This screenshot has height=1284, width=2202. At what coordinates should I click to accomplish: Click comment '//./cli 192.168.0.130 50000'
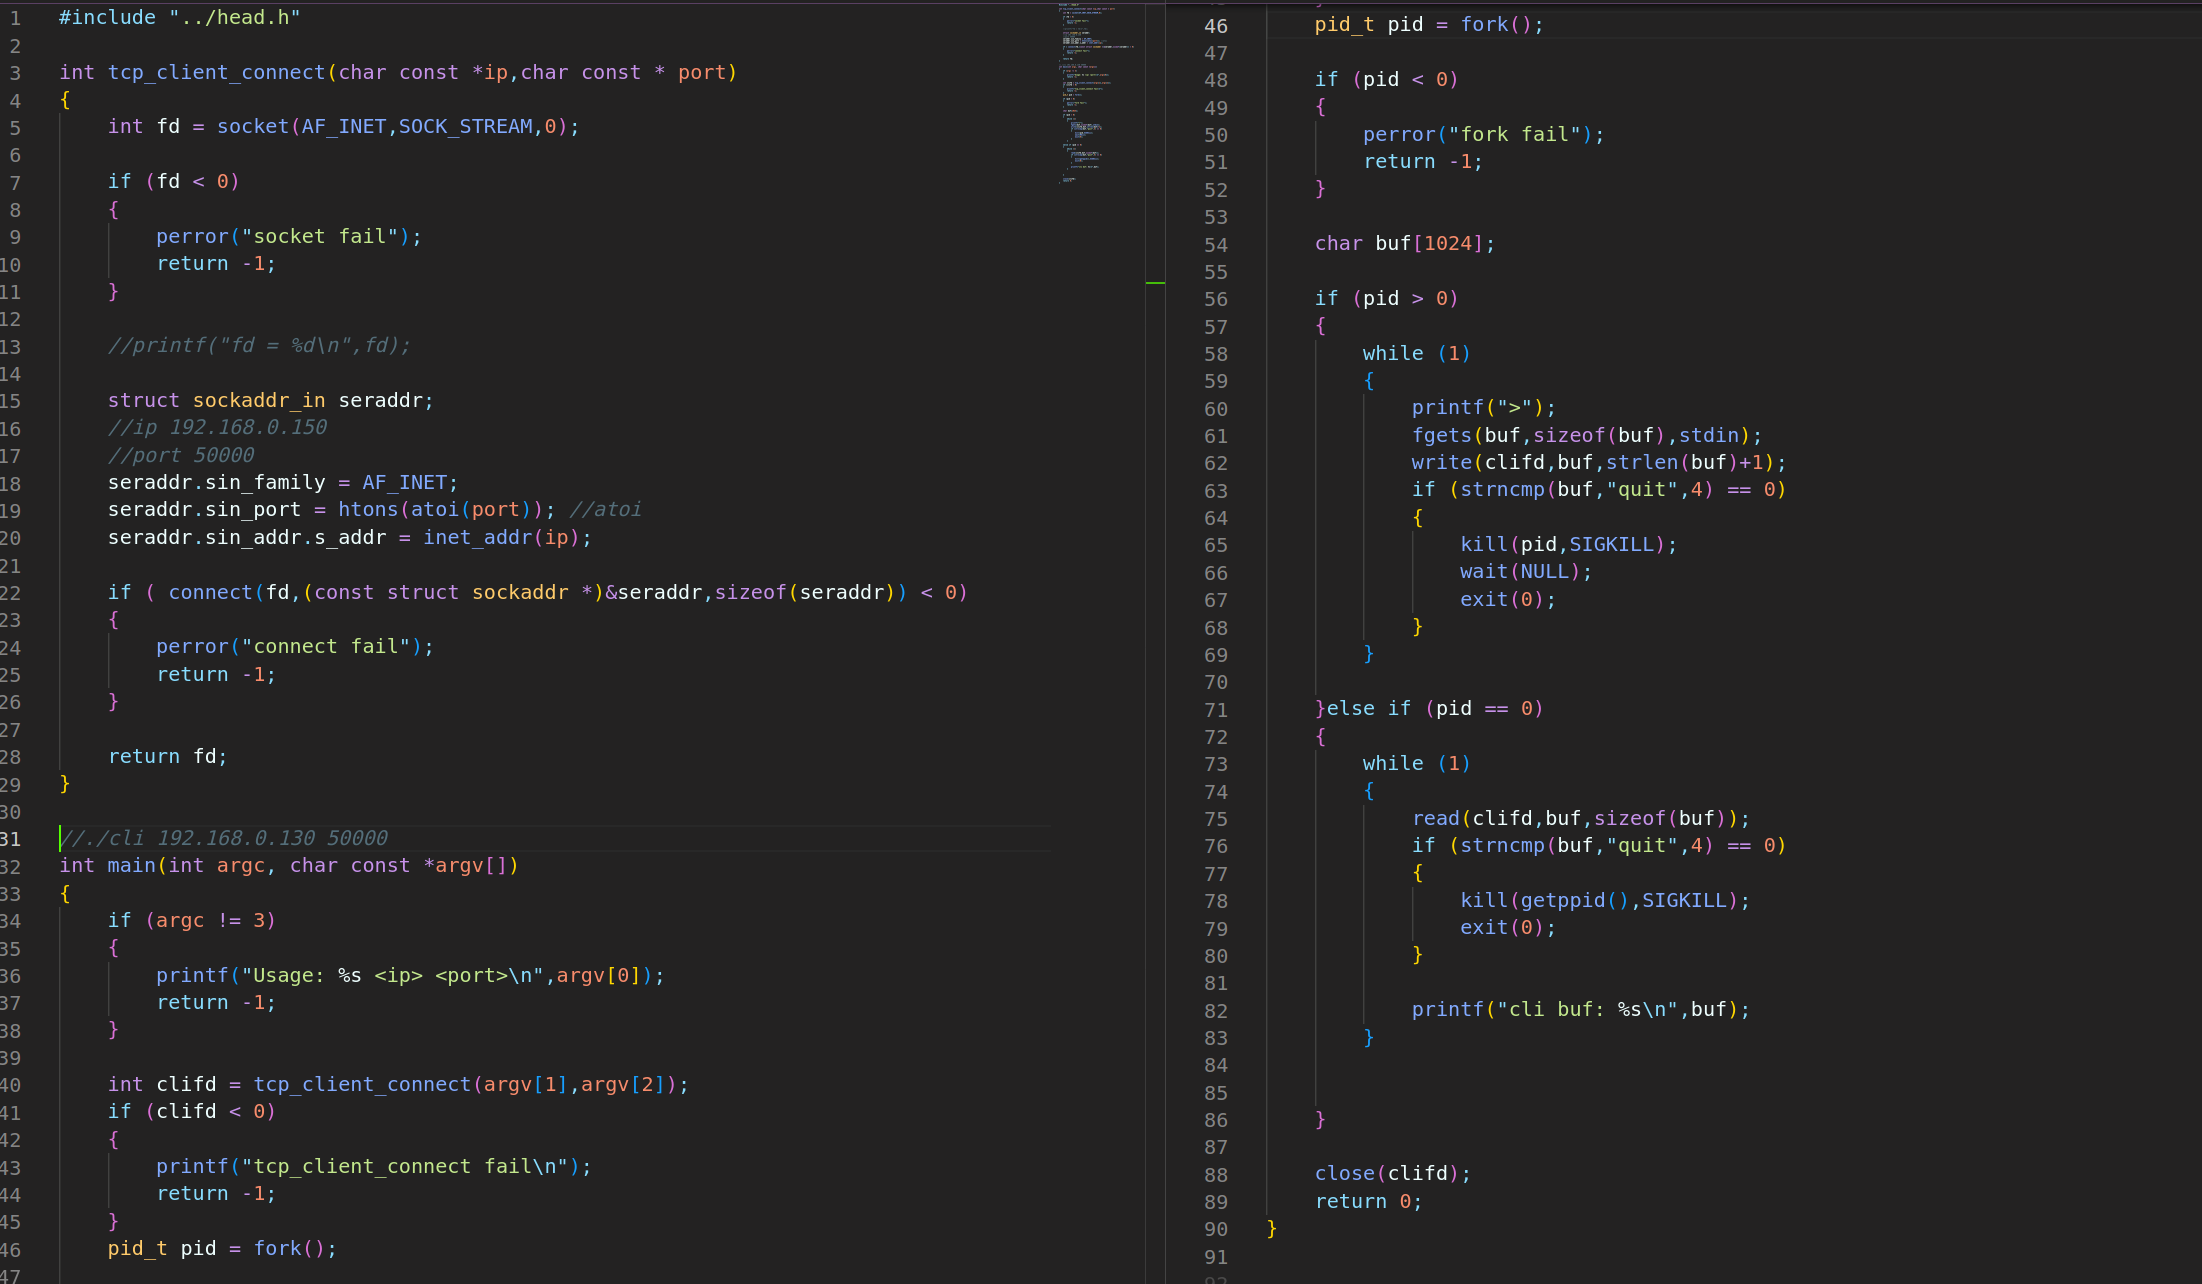[223, 838]
